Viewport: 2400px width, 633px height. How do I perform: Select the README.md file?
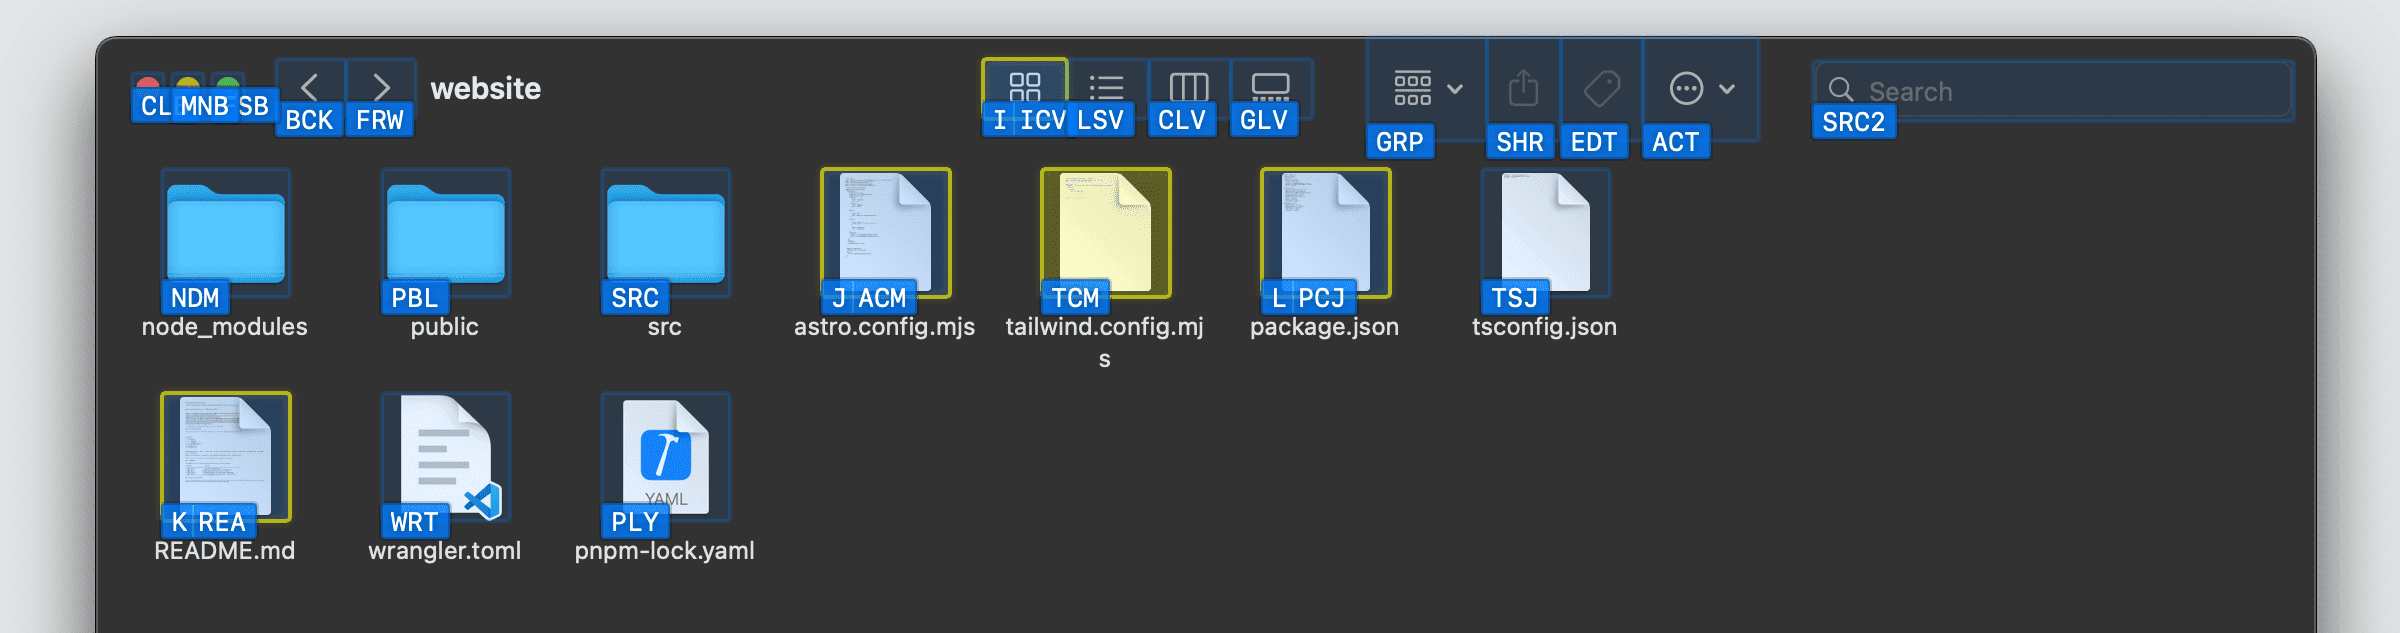225,457
